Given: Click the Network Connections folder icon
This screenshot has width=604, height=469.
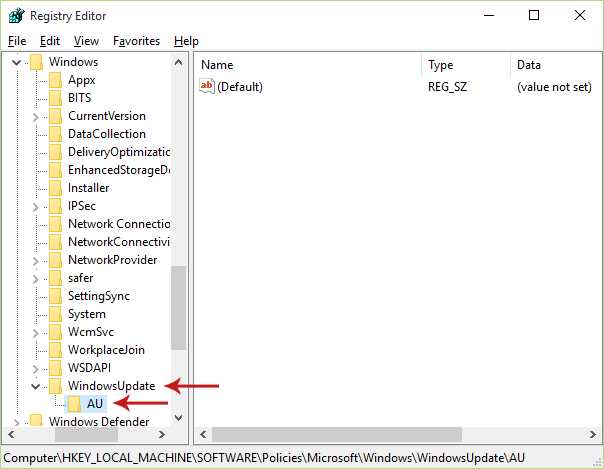Looking at the screenshot, I should point(55,224).
